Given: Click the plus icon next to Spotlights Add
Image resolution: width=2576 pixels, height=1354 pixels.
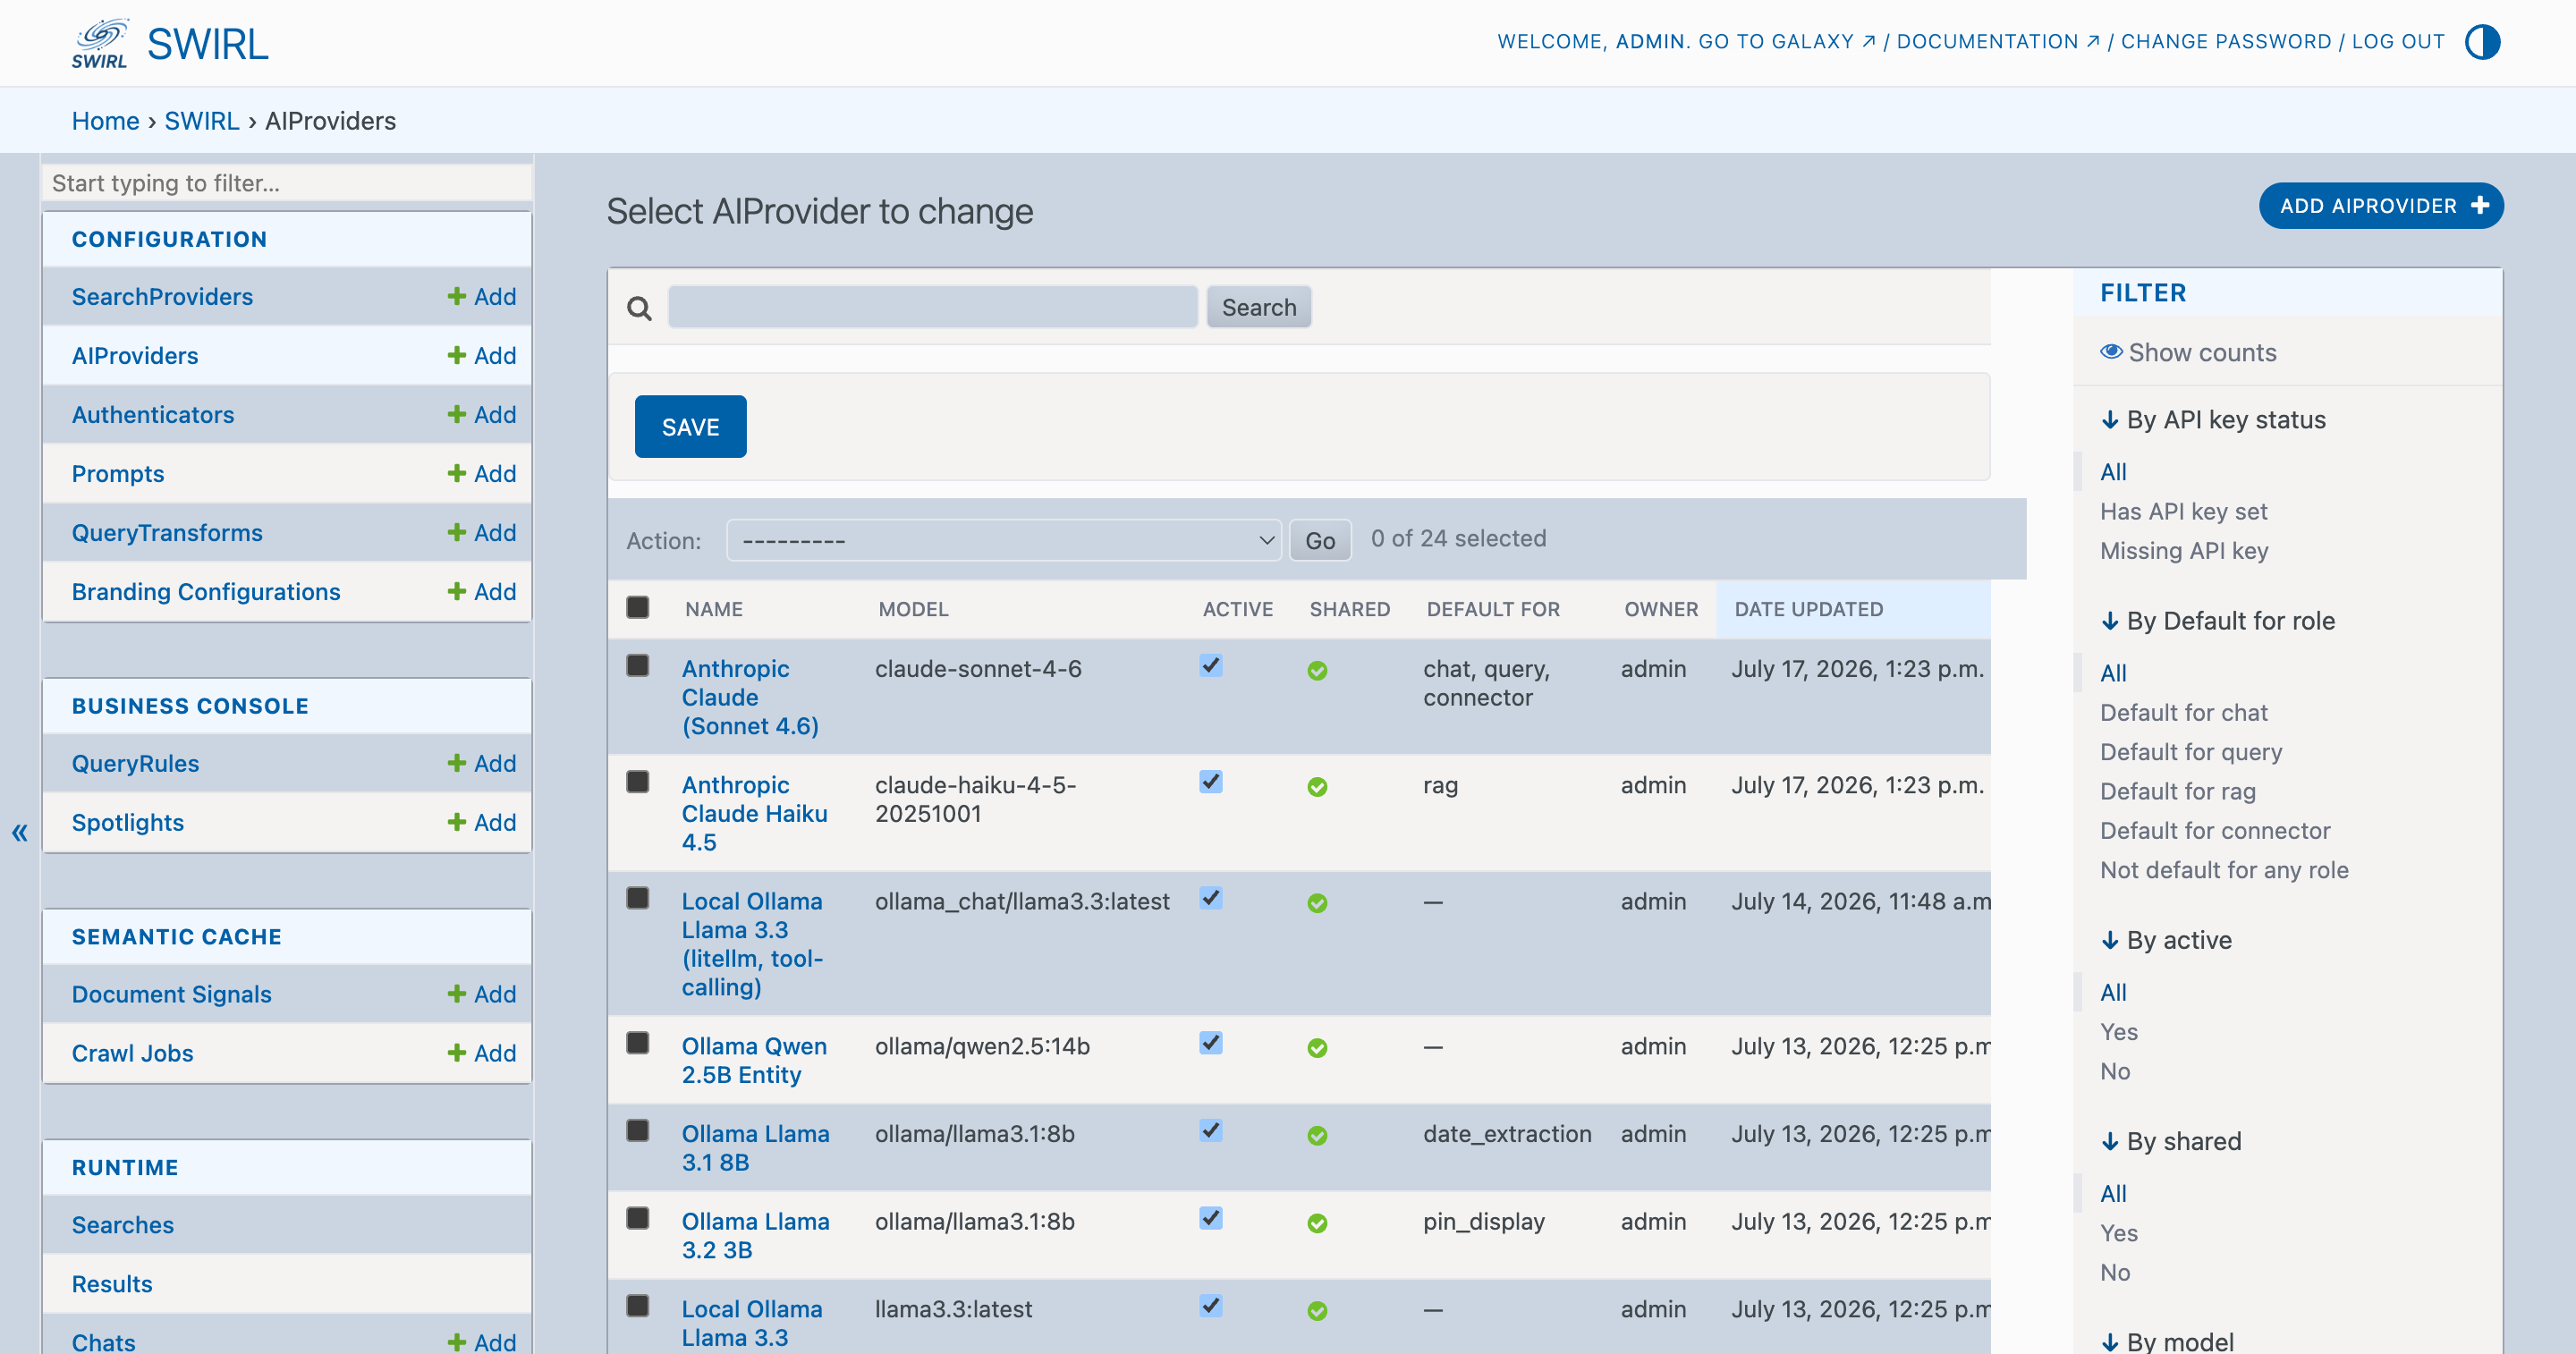Looking at the screenshot, I should [457, 822].
